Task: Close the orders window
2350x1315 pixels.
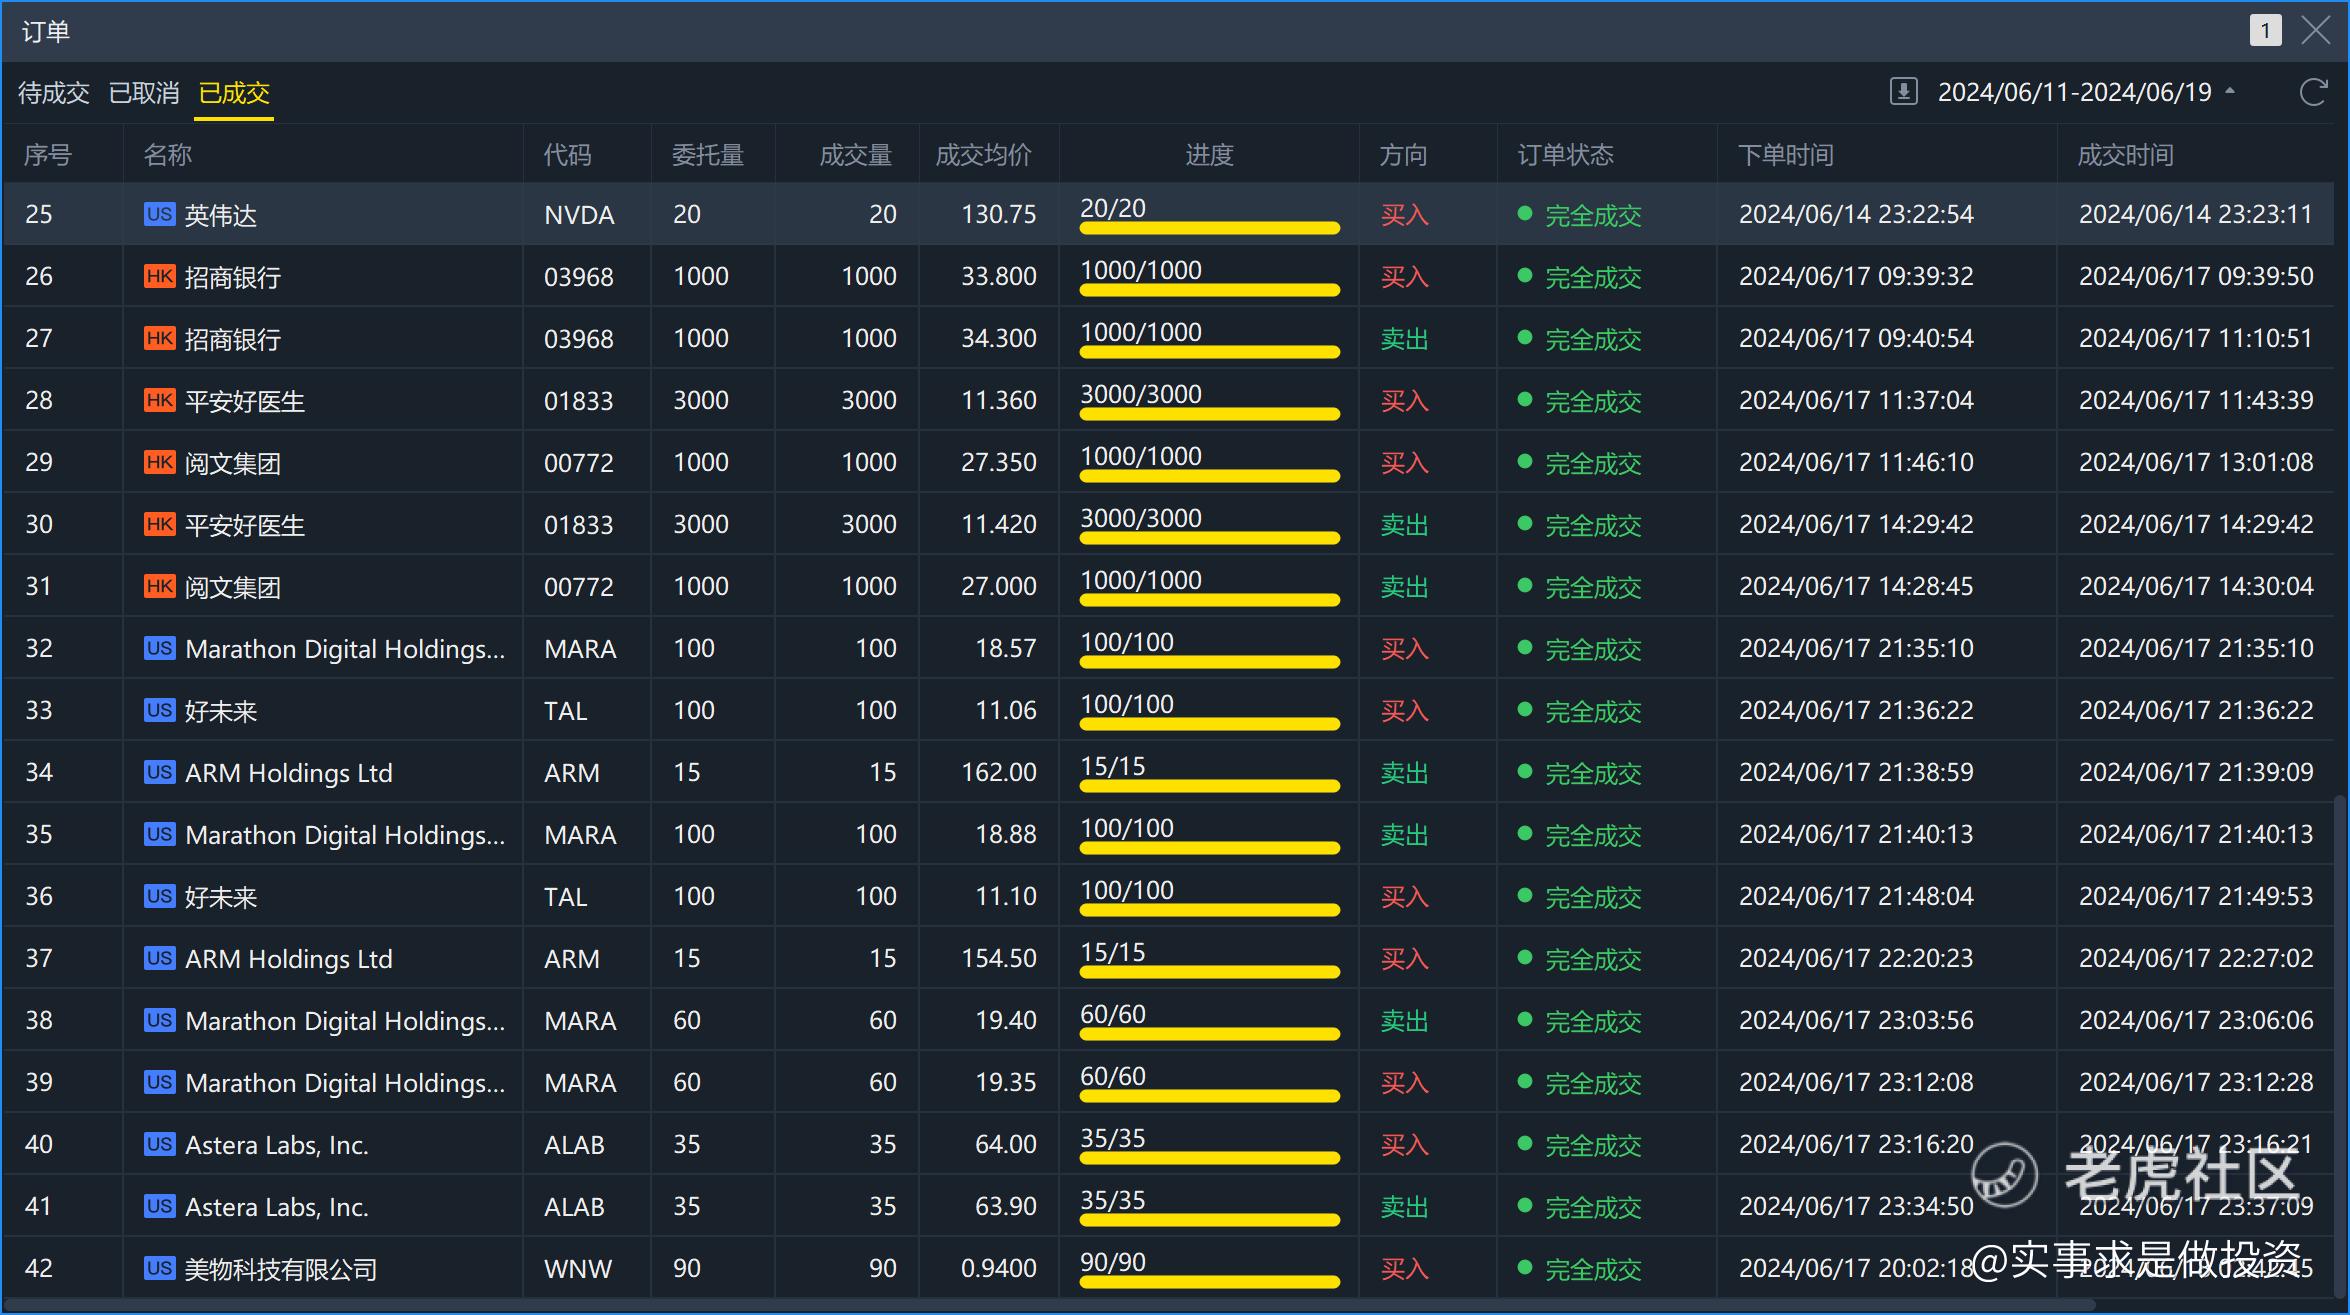Action: coord(2315,31)
